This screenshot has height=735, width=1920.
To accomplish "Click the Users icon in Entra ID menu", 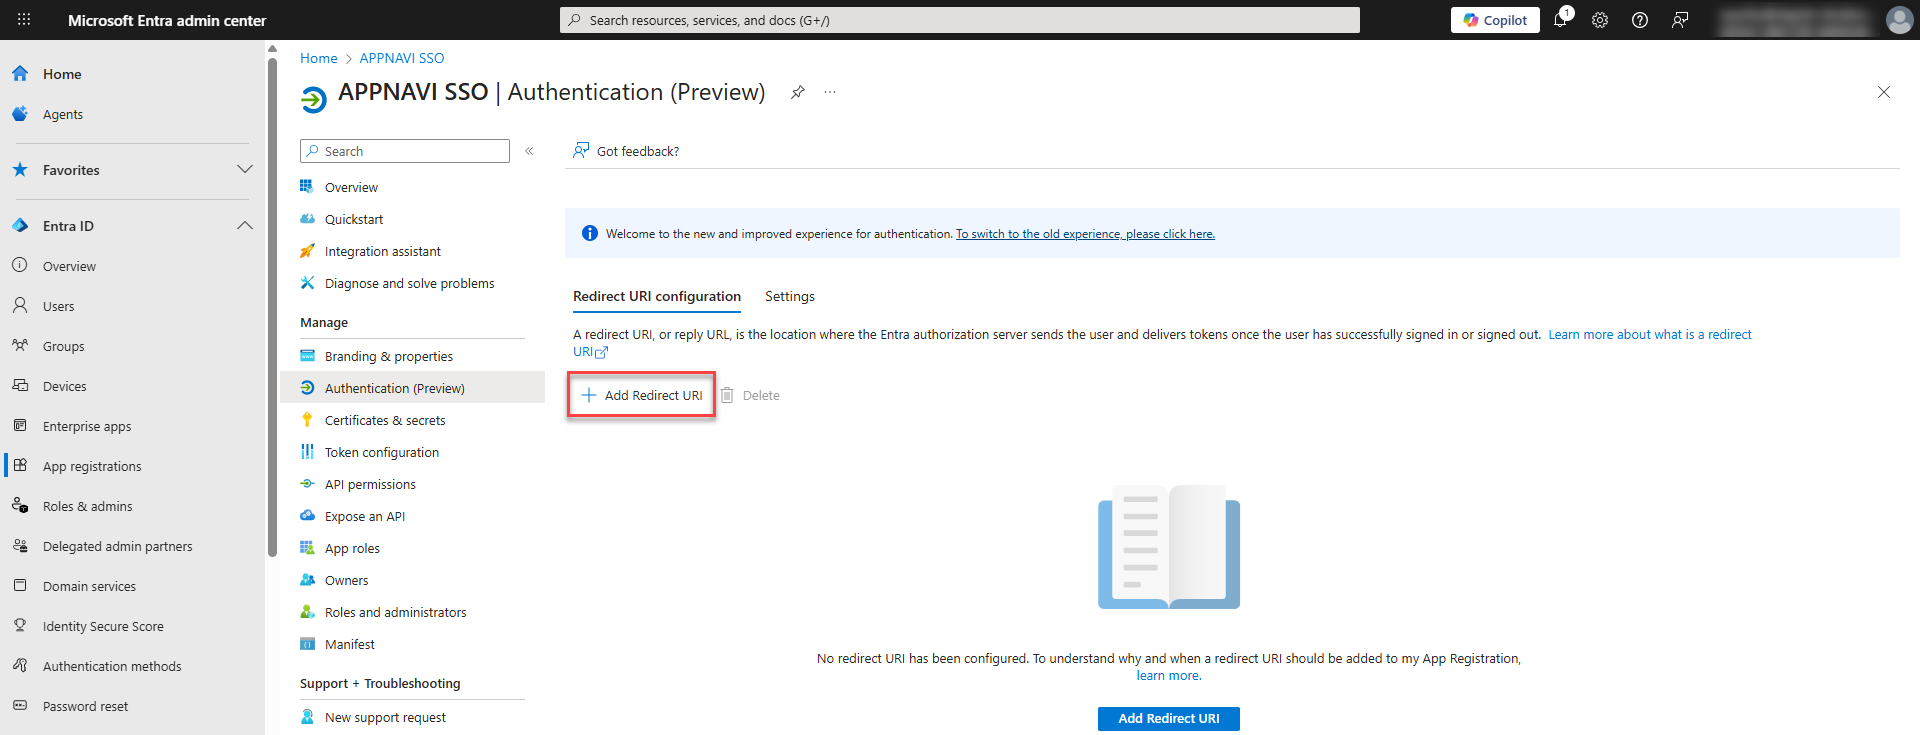I will [x=20, y=306].
